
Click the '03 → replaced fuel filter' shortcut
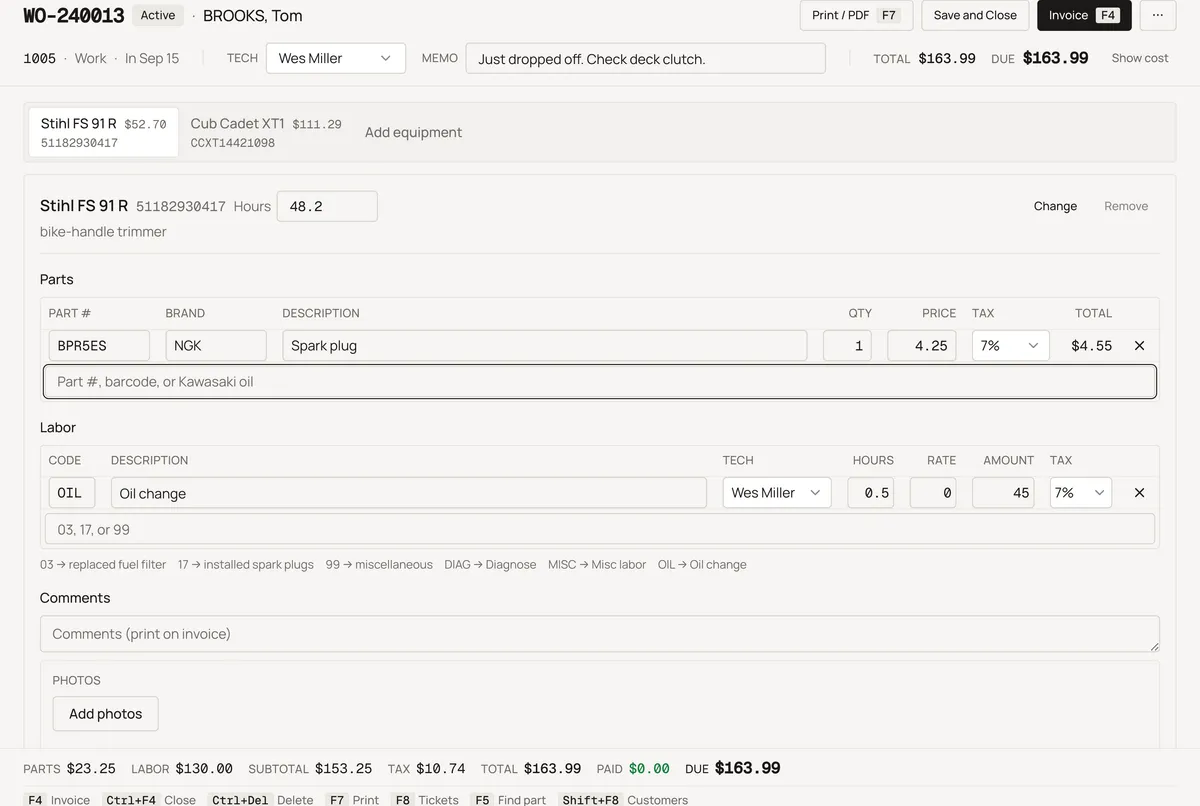click(x=103, y=565)
